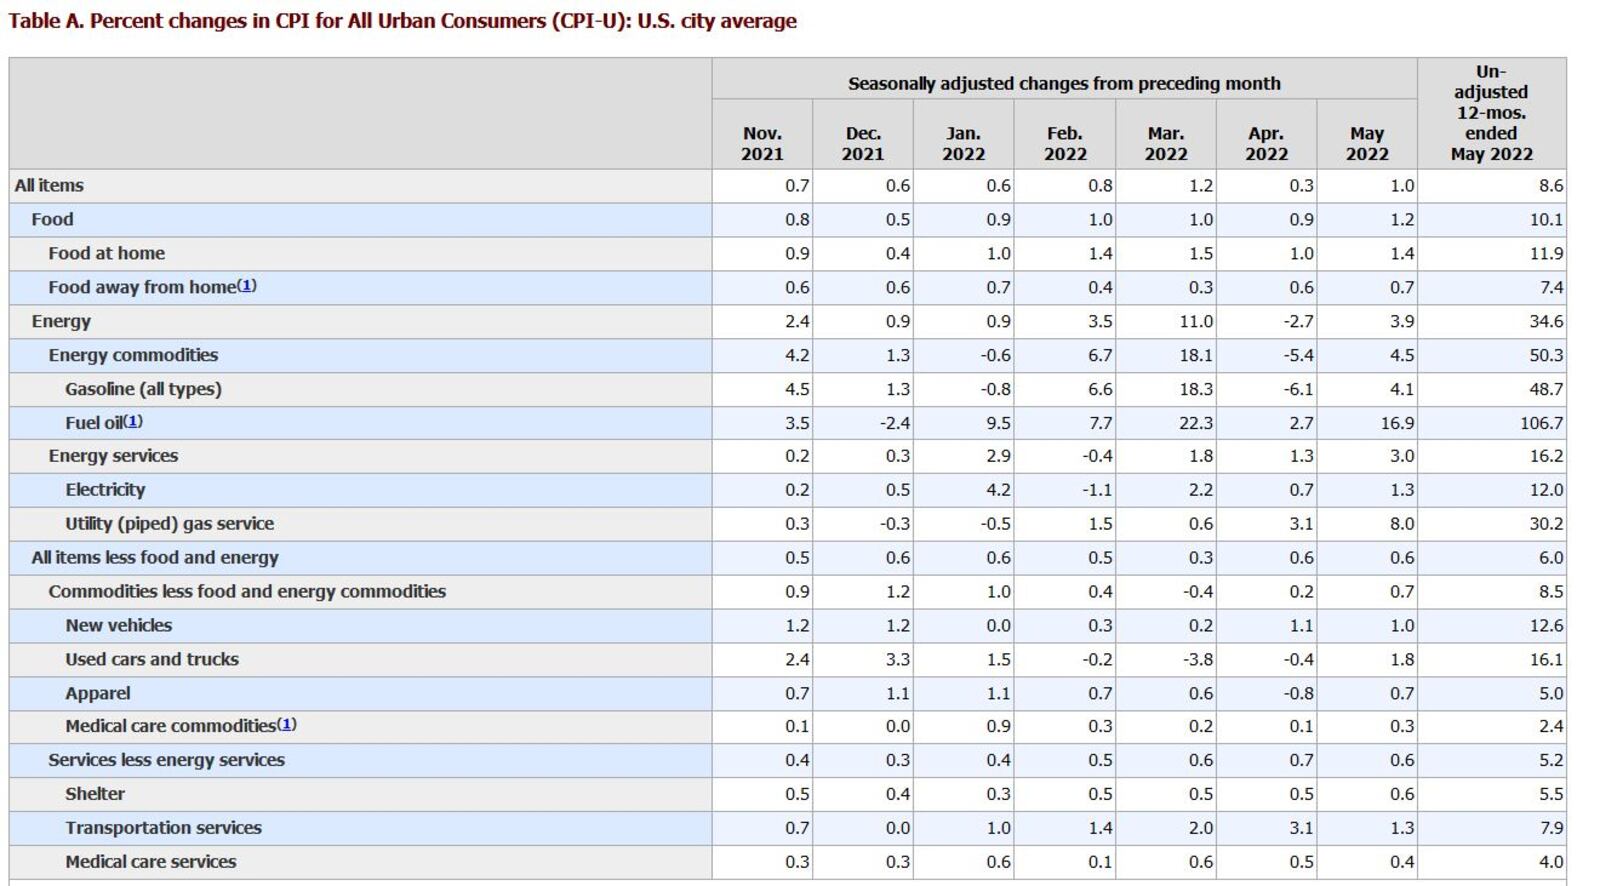Click the table title 'Table A. Percent changes in CPI'
Viewport: 1600px width, 886px height.
(x=403, y=21)
